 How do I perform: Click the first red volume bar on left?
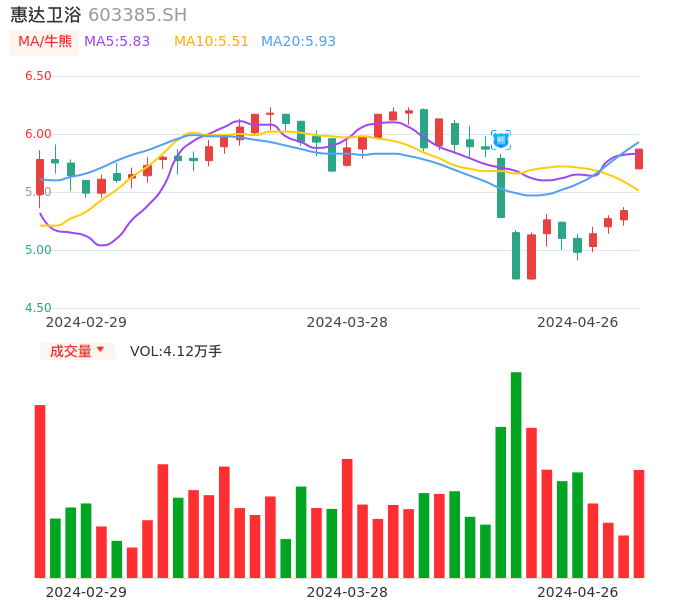(40, 490)
